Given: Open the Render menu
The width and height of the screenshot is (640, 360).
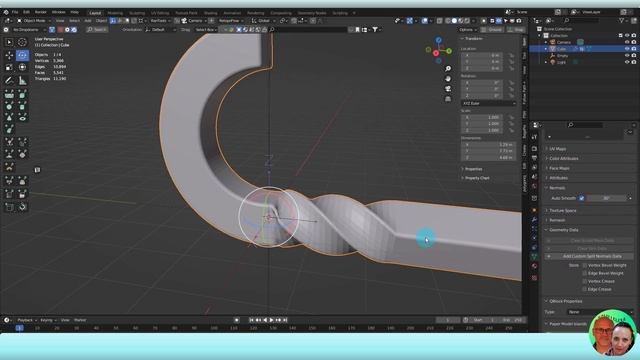Looking at the screenshot, I should click(x=41, y=12).
